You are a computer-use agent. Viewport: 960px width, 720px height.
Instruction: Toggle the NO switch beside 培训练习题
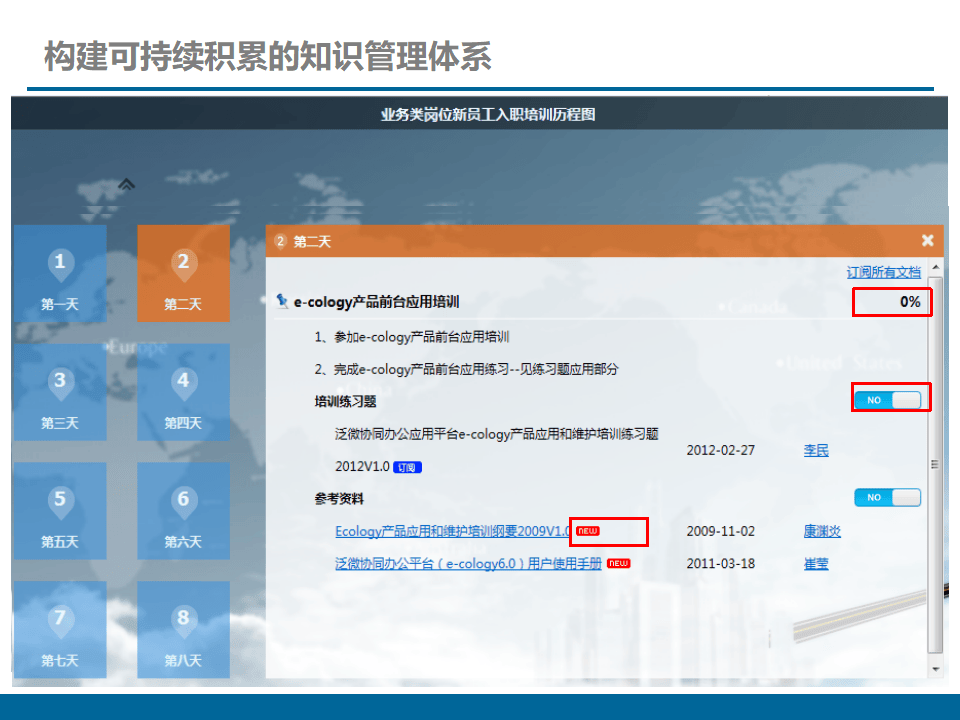(x=888, y=400)
